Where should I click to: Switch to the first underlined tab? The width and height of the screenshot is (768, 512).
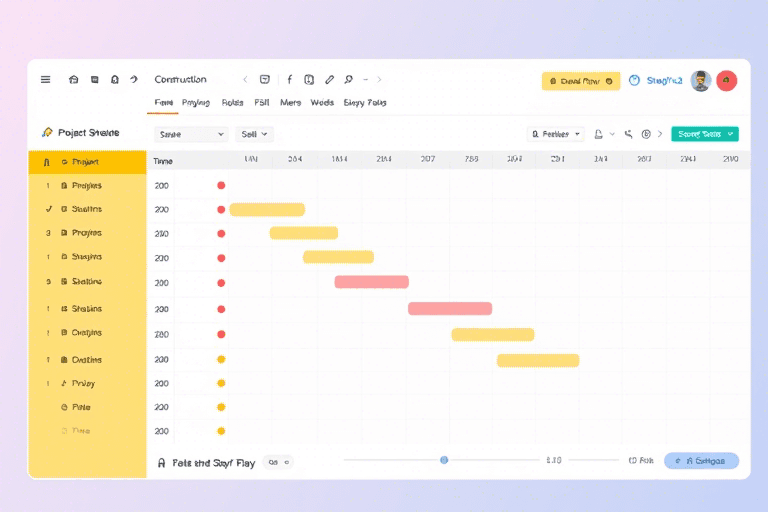coord(163,103)
